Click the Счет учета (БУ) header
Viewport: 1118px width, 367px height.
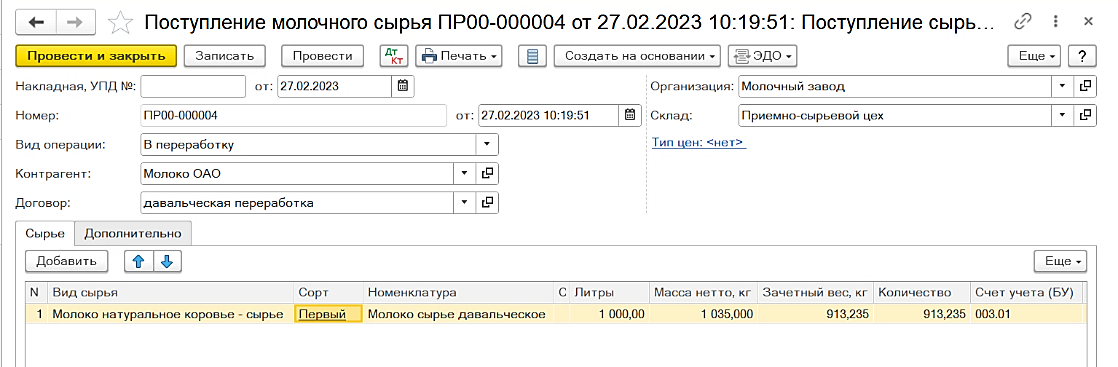click(x=1027, y=293)
